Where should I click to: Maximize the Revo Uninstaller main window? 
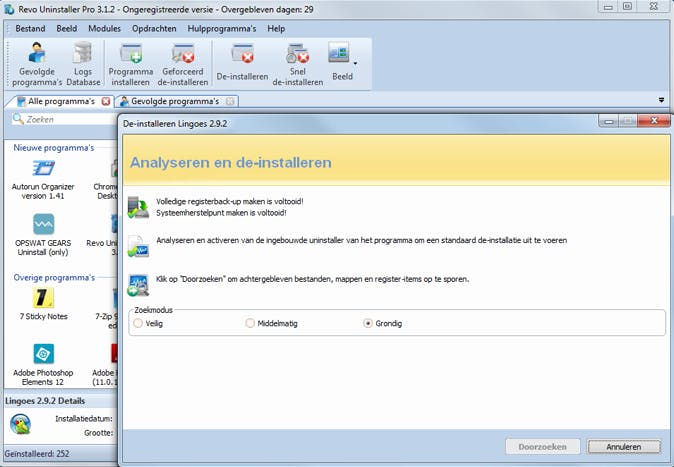pos(627,7)
